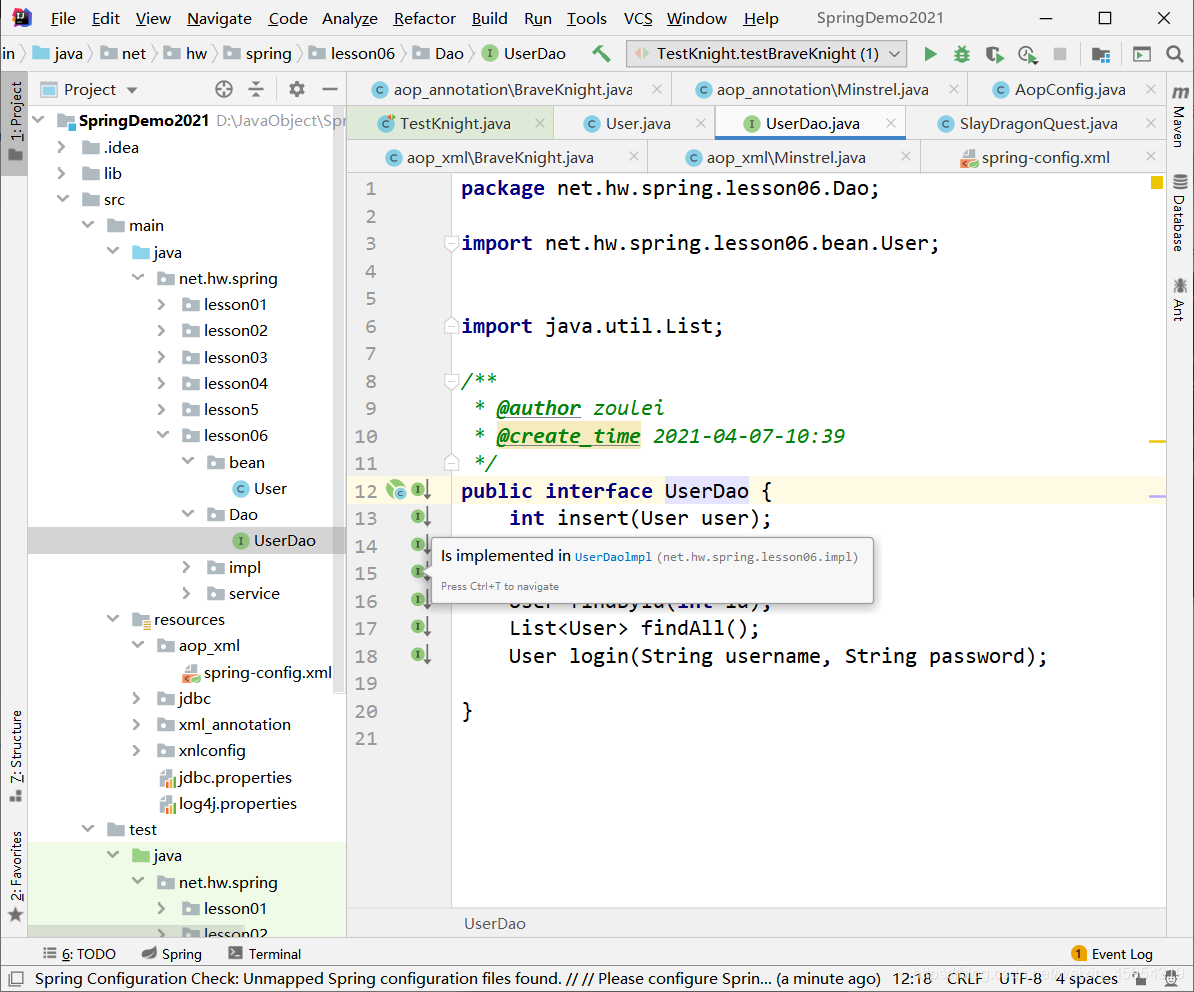Open the File menu

[x=62, y=18]
